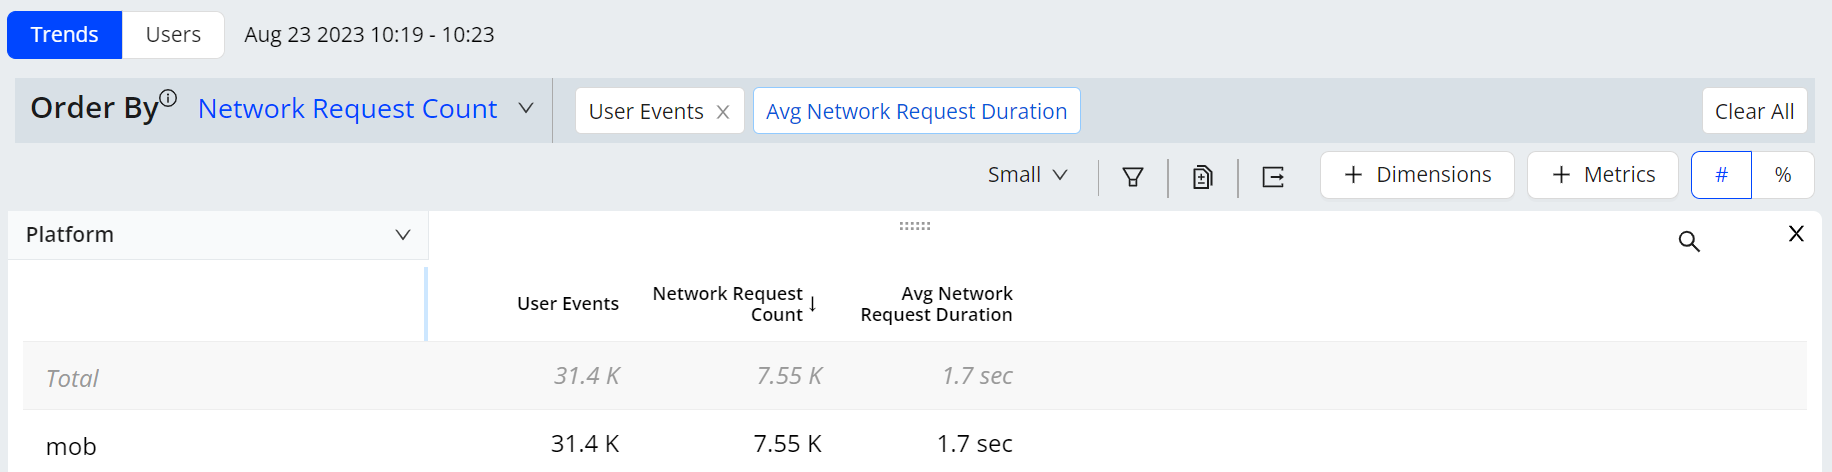Remove the User Events metric chip
This screenshot has height=472, width=1832.
tap(723, 112)
